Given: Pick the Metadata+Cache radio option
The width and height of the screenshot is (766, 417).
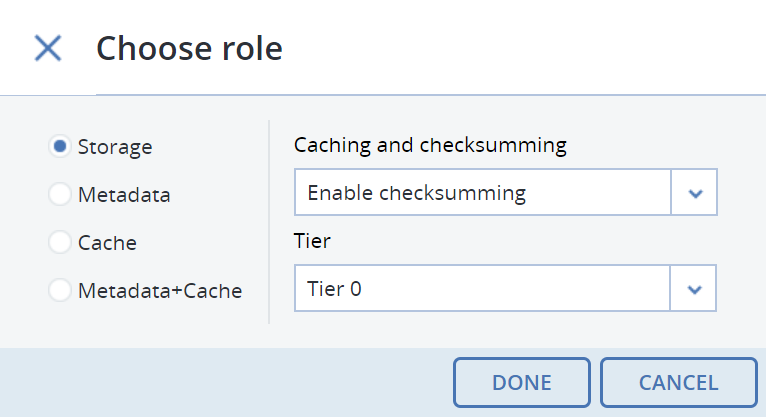Looking at the screenshot, I should [60, 291].
